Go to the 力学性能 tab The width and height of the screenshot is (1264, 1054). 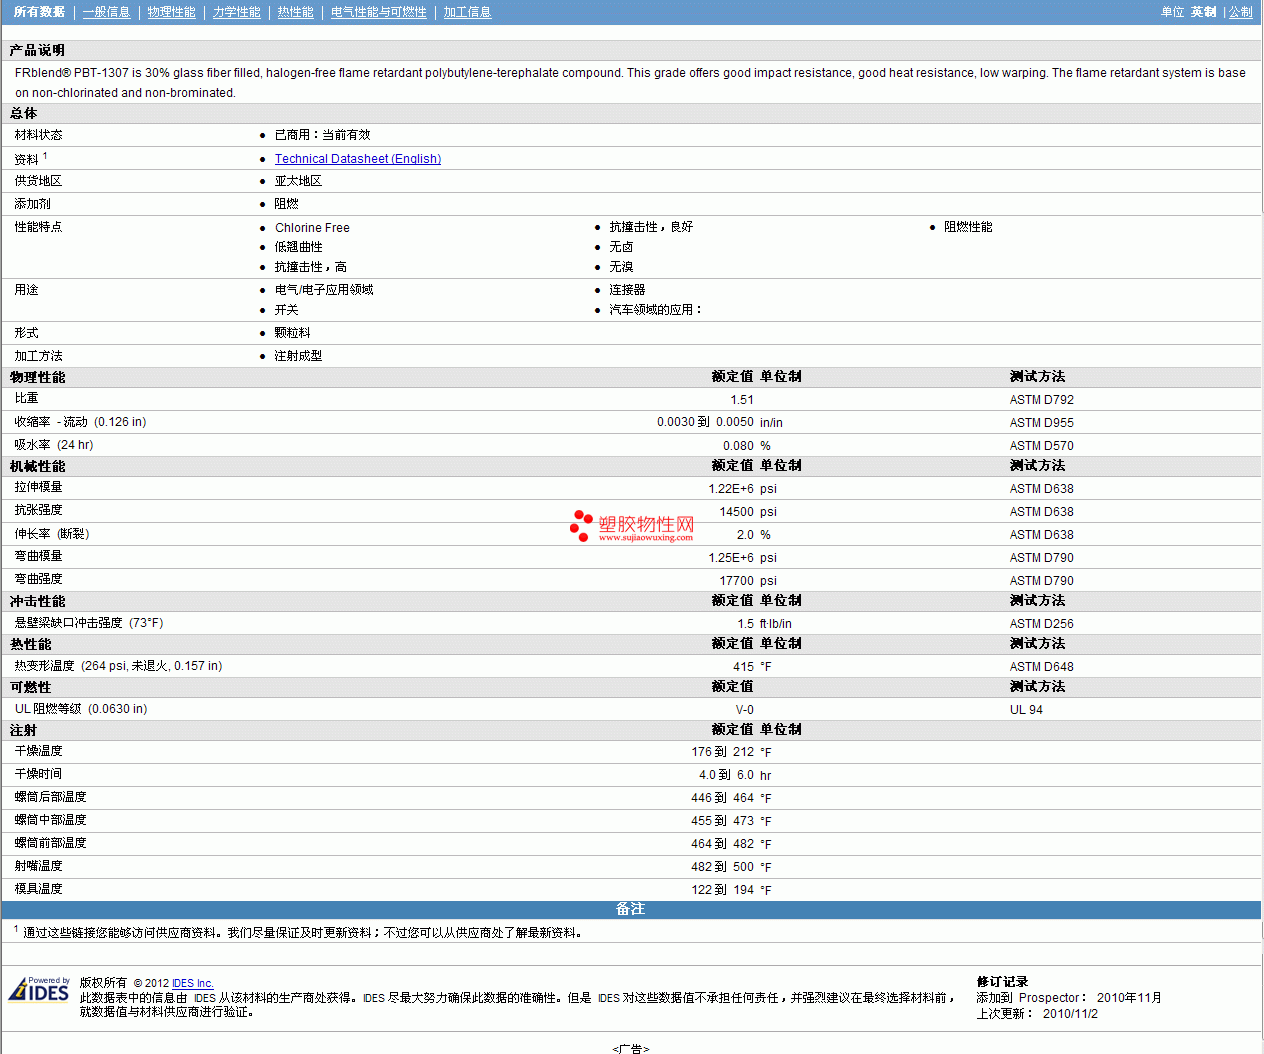click(x=236, y=12)
